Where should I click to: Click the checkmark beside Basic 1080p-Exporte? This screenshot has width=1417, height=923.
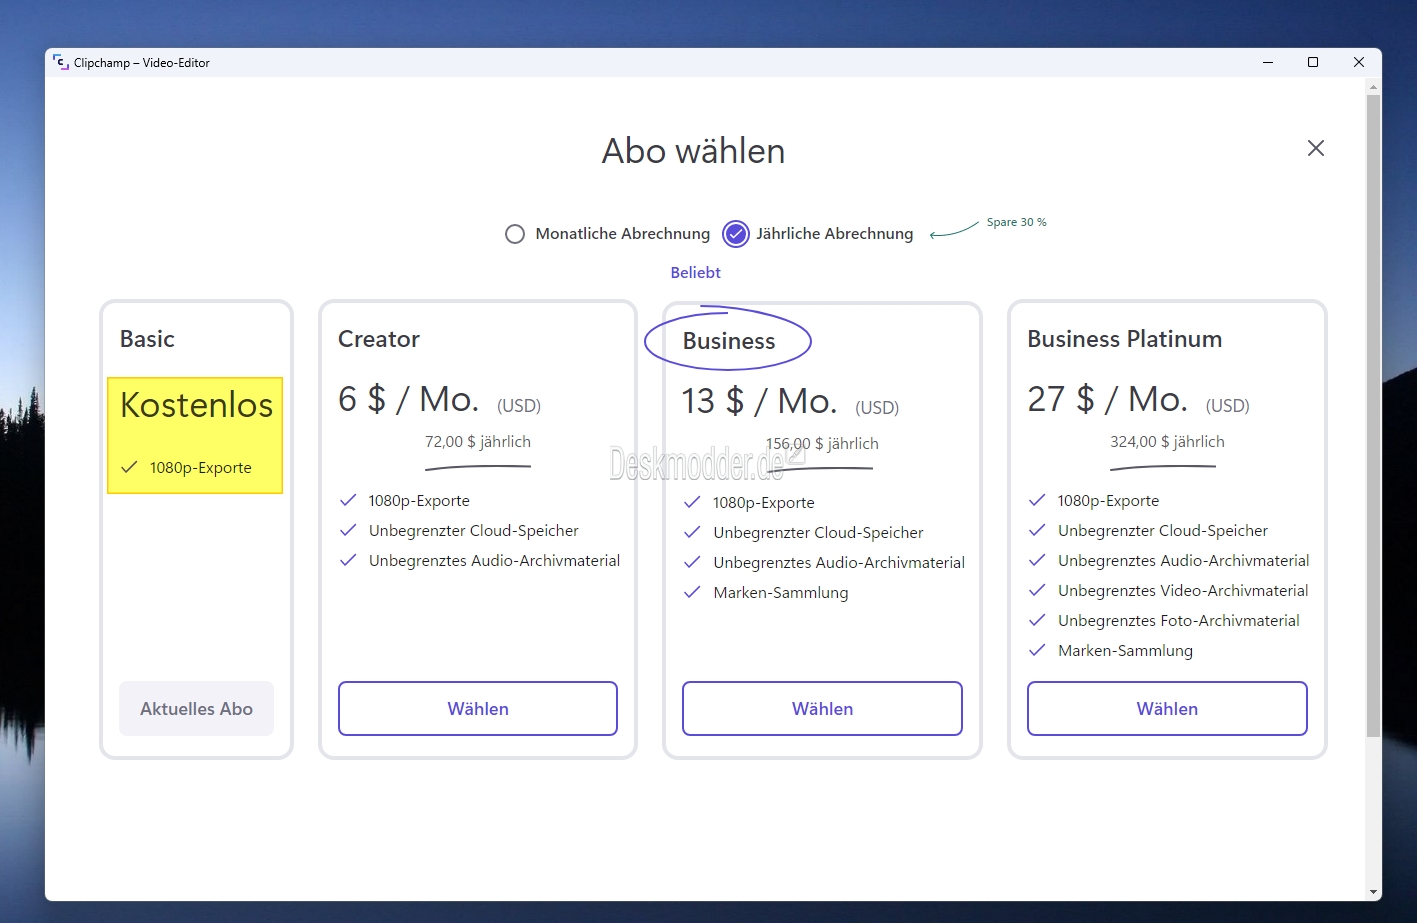point(129,467)
